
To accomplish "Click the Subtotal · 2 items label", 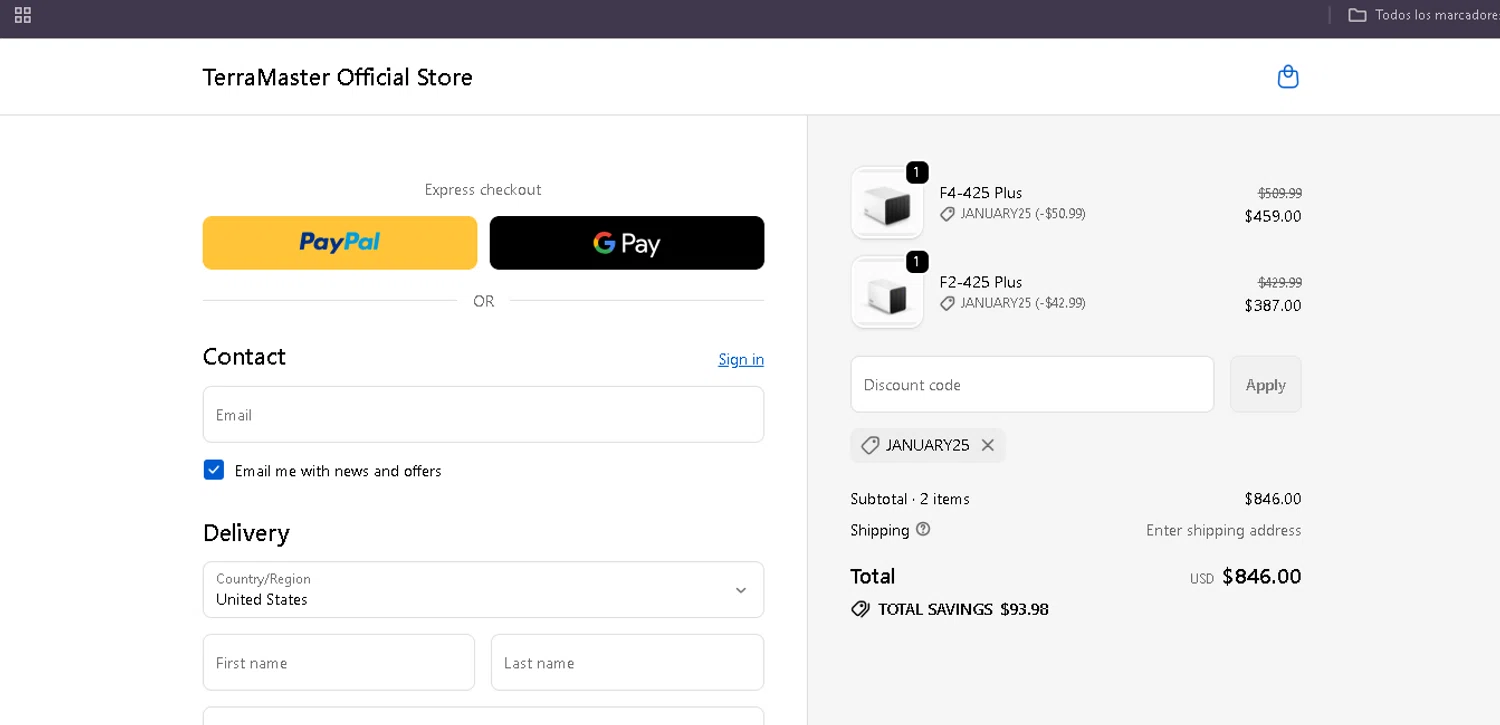I will click(x=910, y=498).
